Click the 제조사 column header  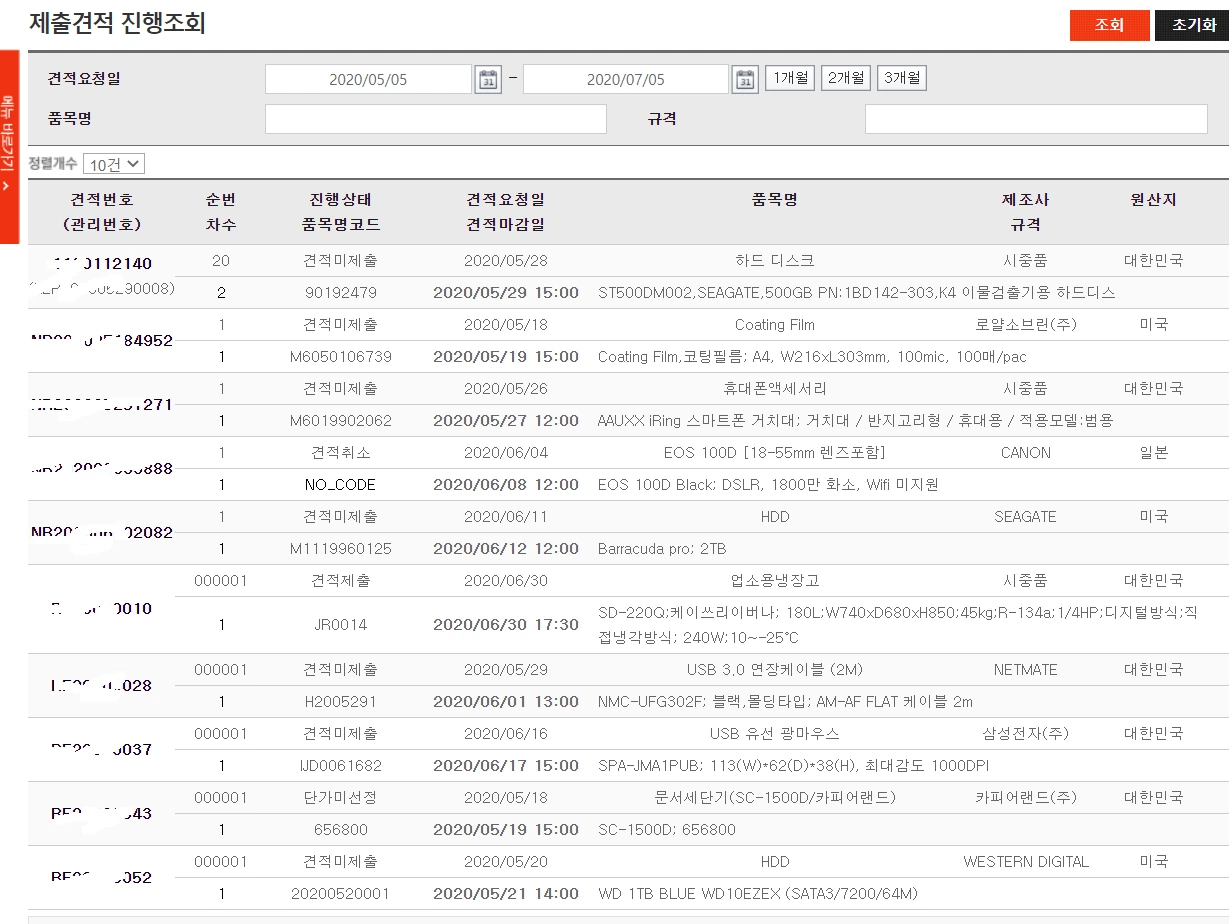coord(1025,200)
